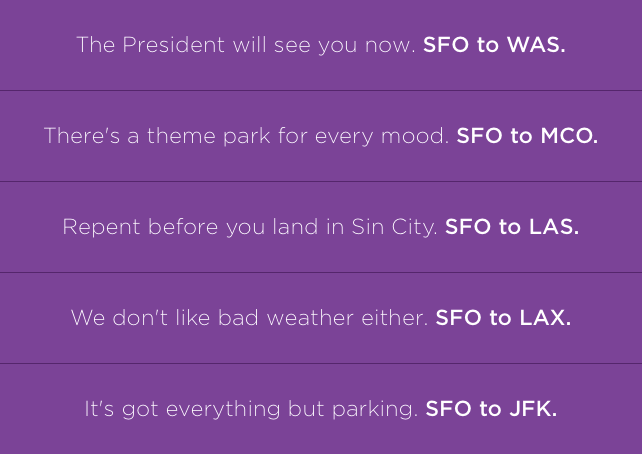The height and width of the screenshot is (454, 642).
Task: Click "SFO" in the President promo row
Action: pyautogui.click(x=446, y=45)
